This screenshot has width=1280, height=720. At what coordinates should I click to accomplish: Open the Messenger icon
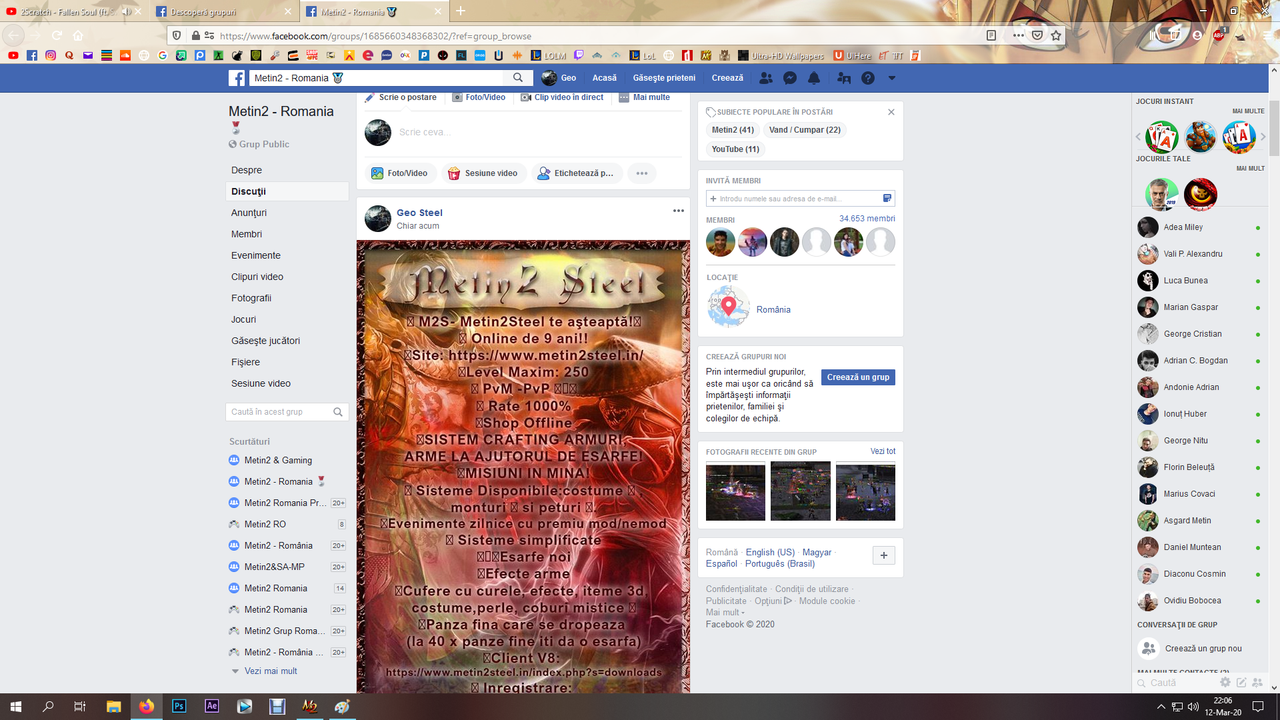click(790, 78)
